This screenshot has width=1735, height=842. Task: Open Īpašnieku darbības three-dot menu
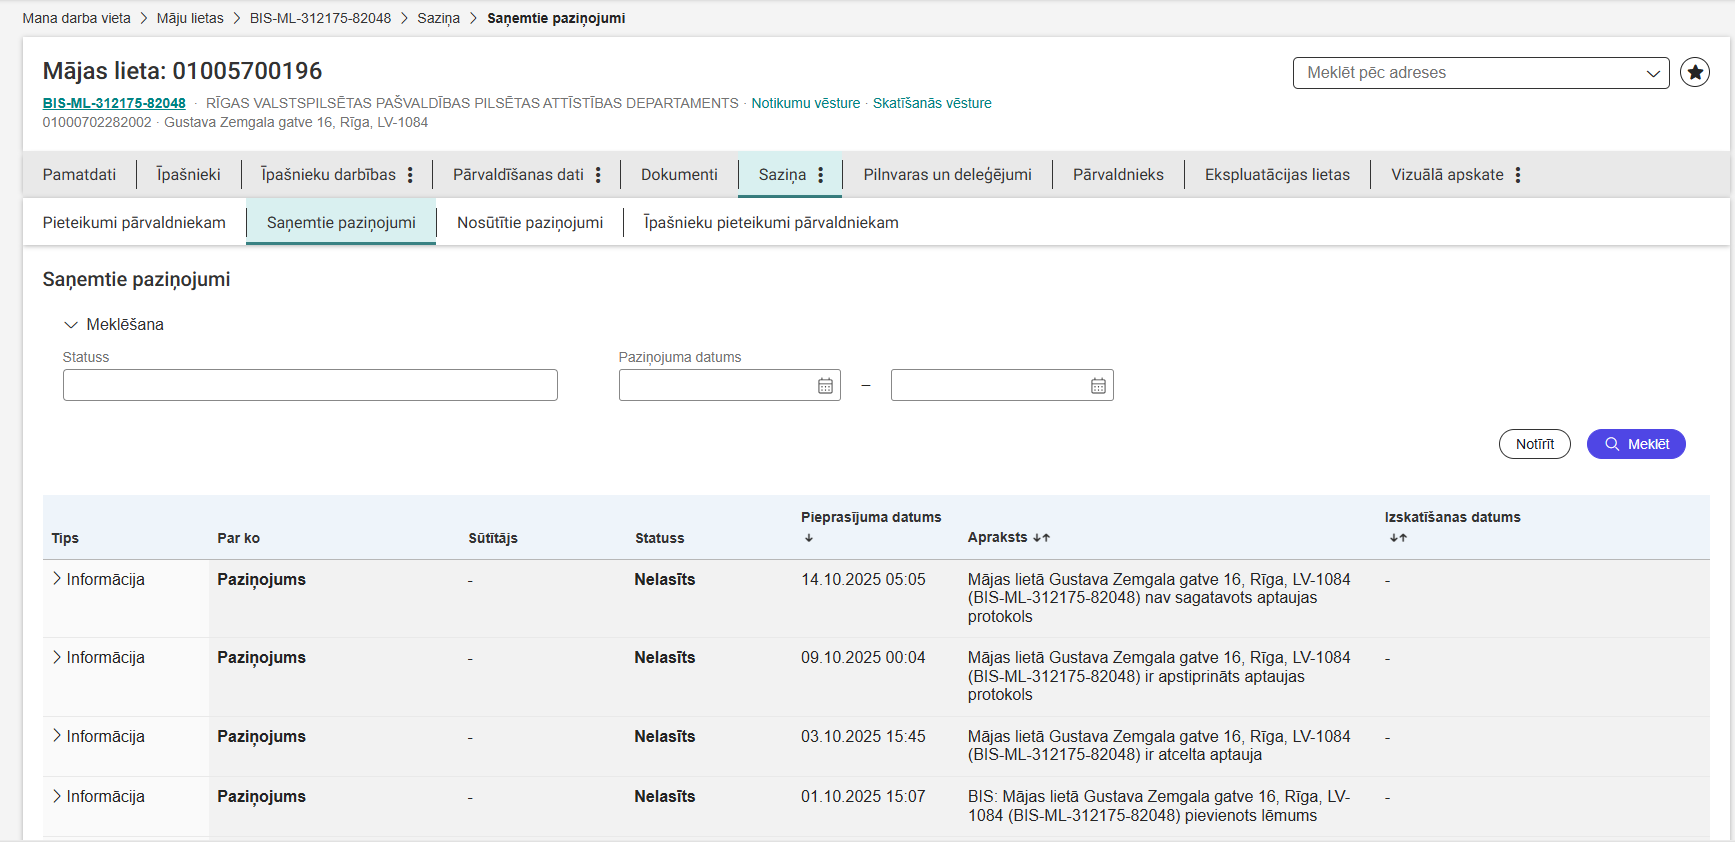(x=410, y=175)
